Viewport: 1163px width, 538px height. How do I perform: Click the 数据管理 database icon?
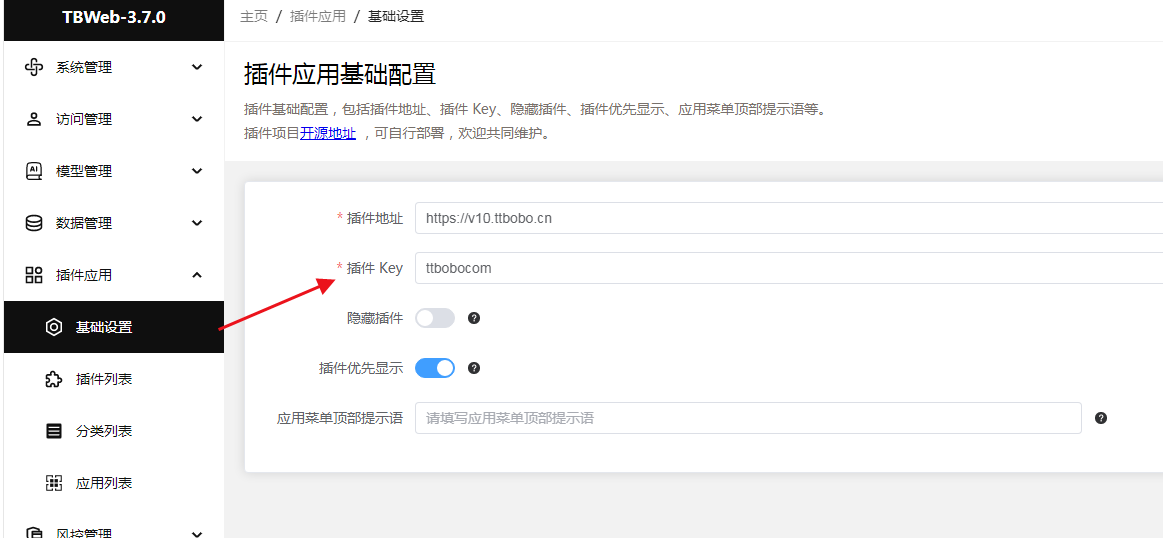click(x=34, y=223)
